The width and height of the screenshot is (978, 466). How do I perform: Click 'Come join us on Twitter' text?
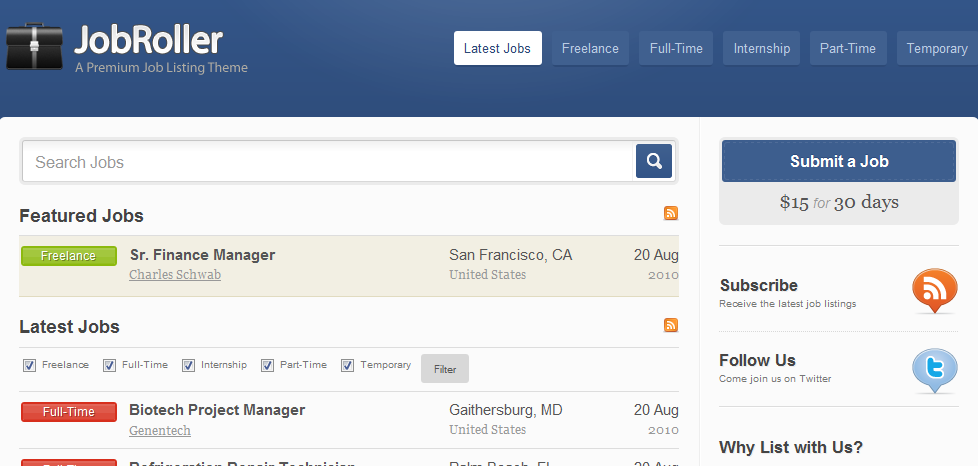[775, 379]
